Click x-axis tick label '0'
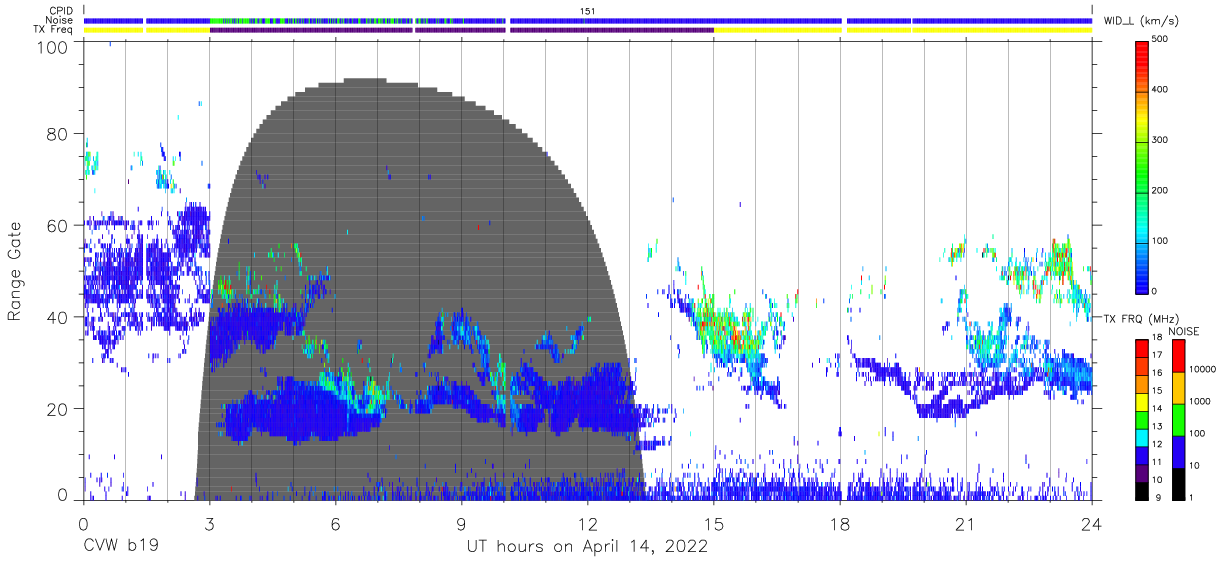 pyautogui.click(x=83, y=524)
